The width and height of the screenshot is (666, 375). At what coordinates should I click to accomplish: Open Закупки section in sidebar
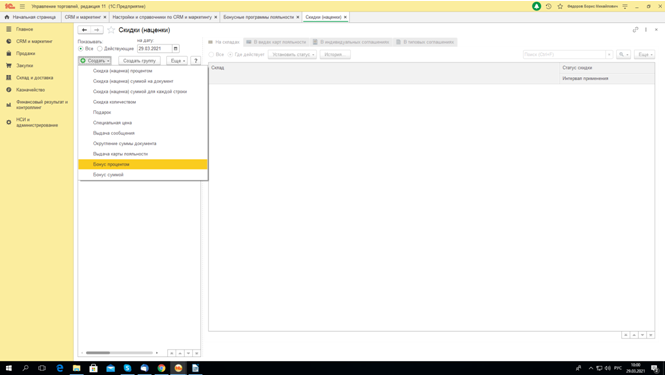[24, 66]
